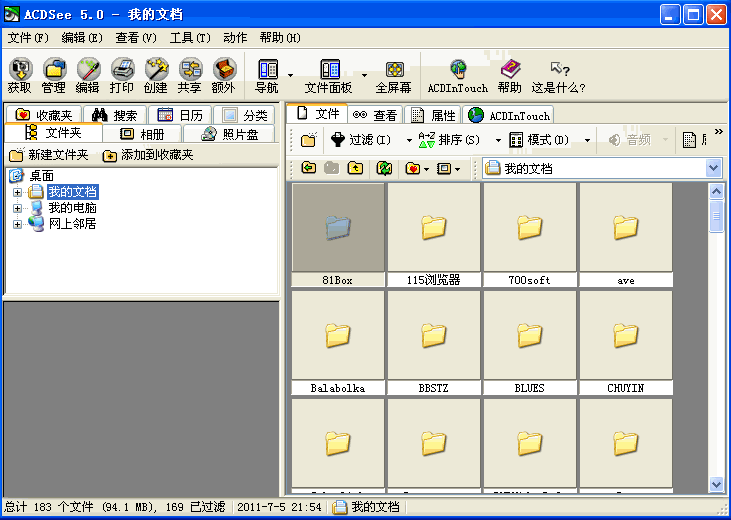Switch to the ACDInTouch tab
The width and height of the screenshot is (731, 520).
(x=509, y=115)
